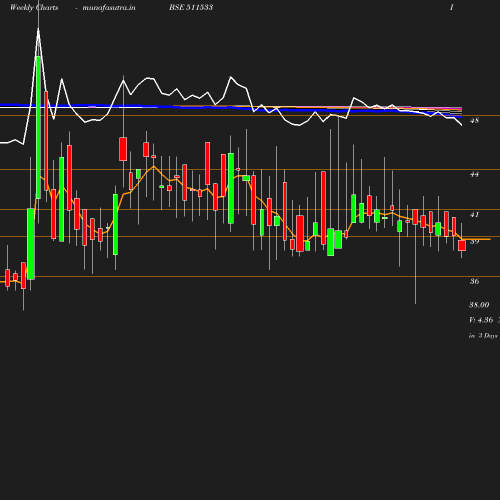The width and height of the screenshot is (500, 500).
Task: Click the closing price value "38.00"
Action: (479, 305)
